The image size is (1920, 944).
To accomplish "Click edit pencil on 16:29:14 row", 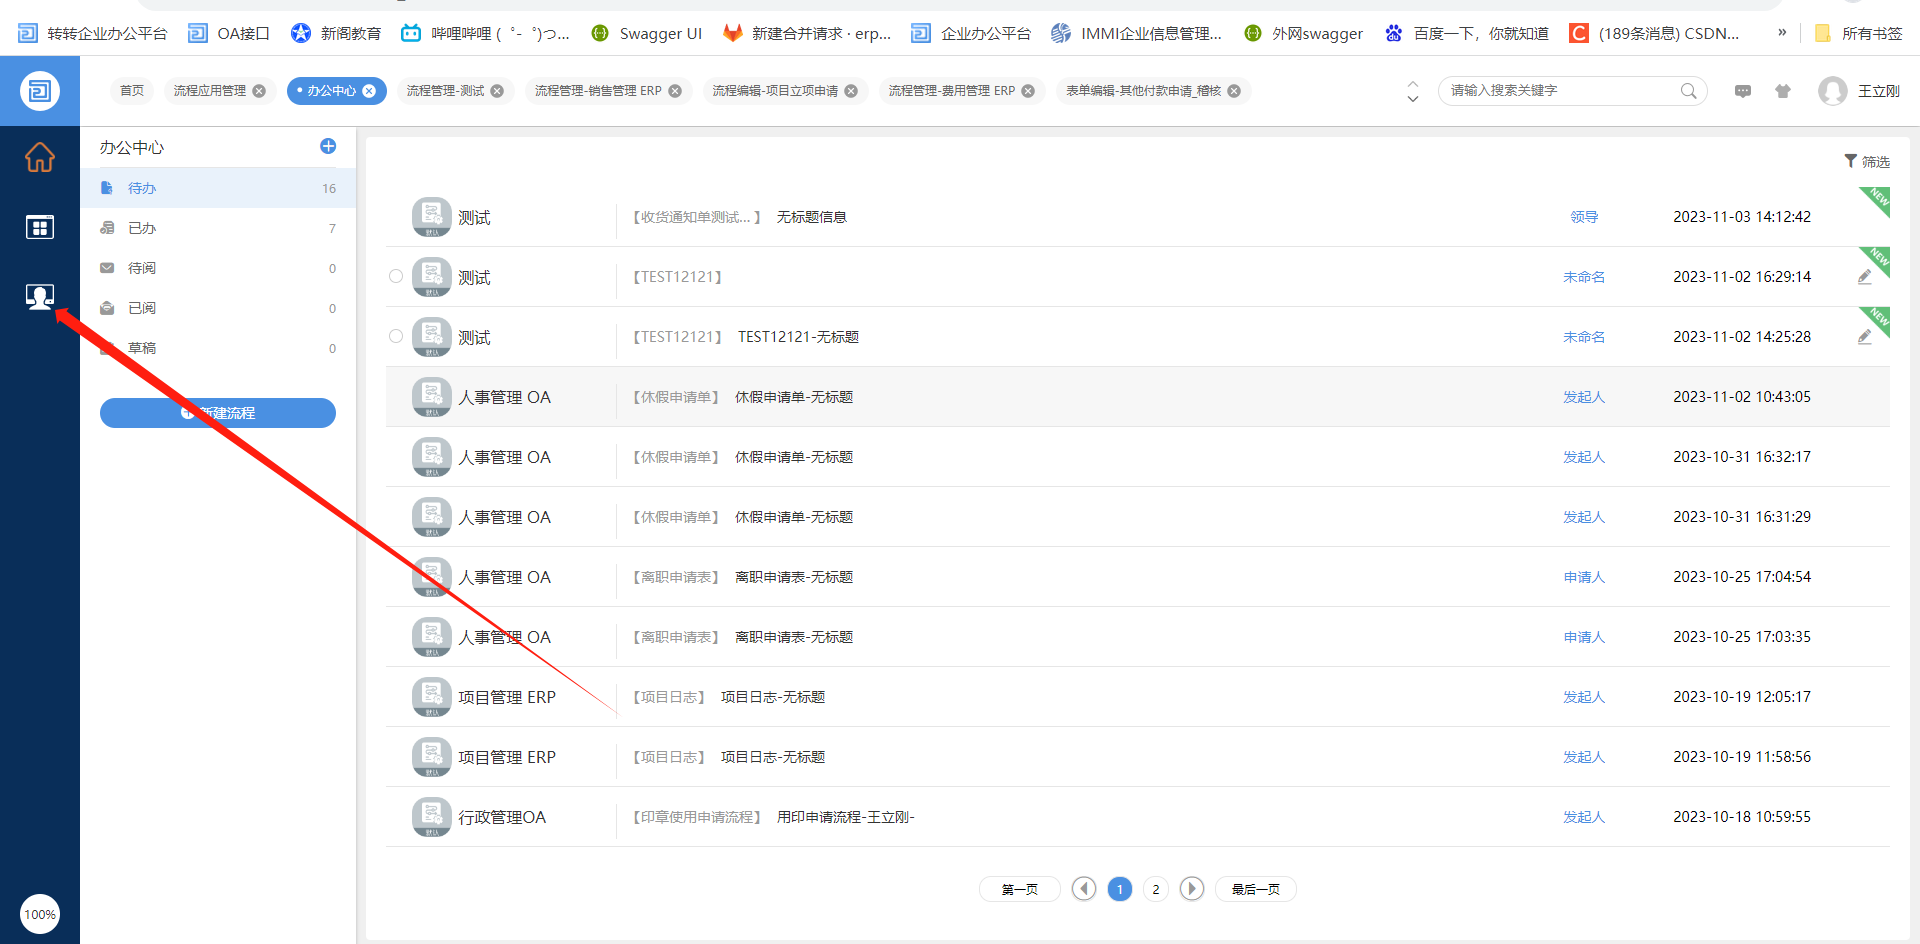I will [x=1865, y=277].
